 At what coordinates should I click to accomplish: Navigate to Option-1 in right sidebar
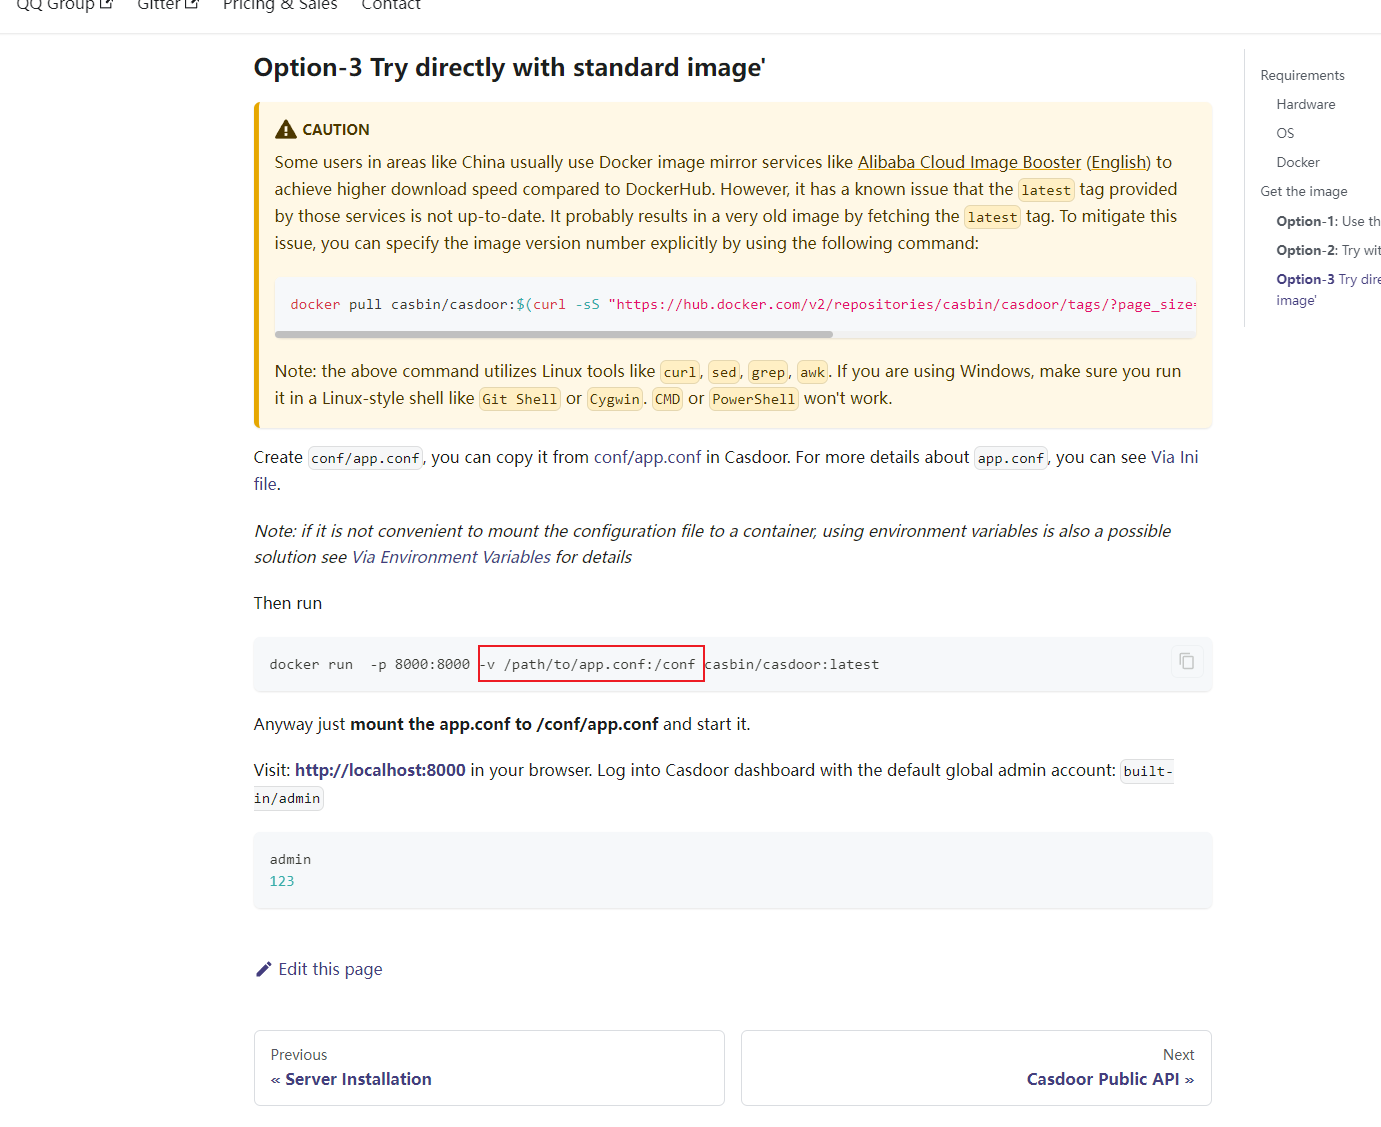tap(1320, 220)
